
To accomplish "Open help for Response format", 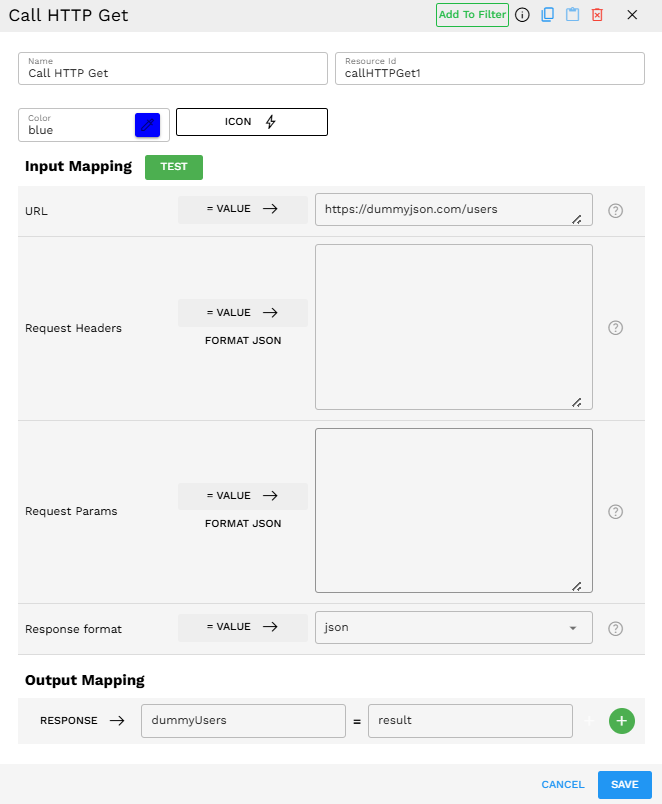I will coord(616,628).
